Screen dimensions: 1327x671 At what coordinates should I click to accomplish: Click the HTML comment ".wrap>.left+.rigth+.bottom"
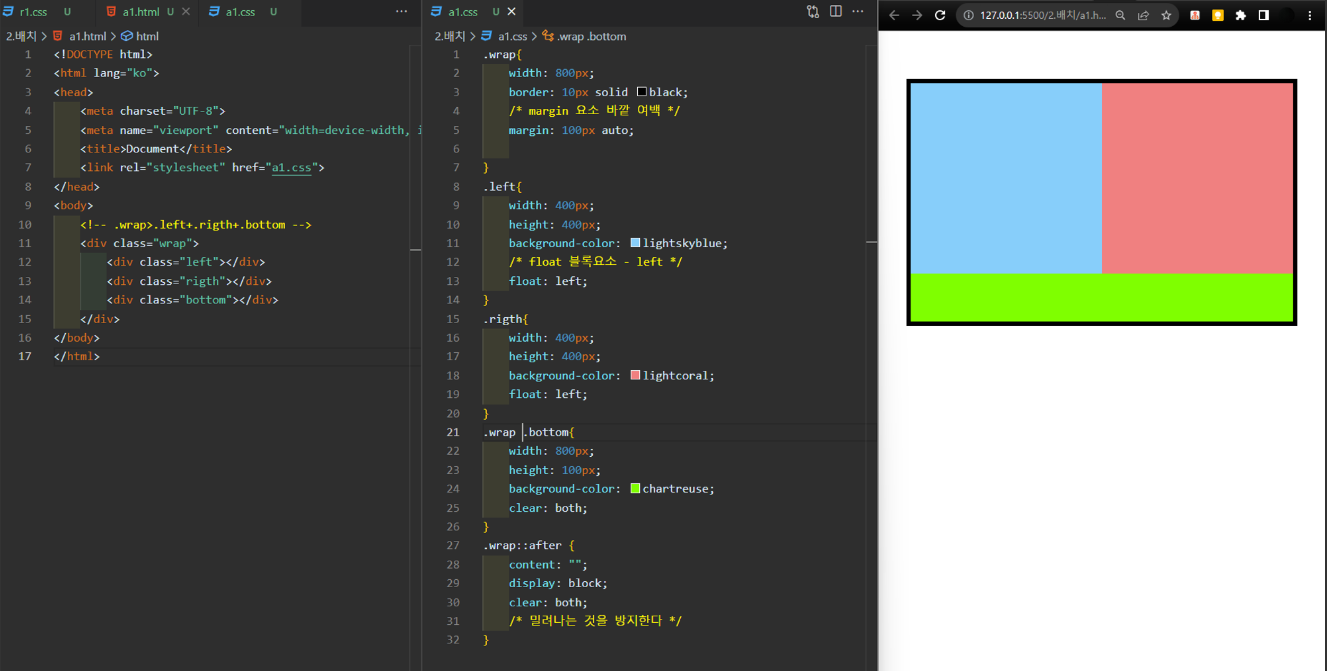click(196, 225)
